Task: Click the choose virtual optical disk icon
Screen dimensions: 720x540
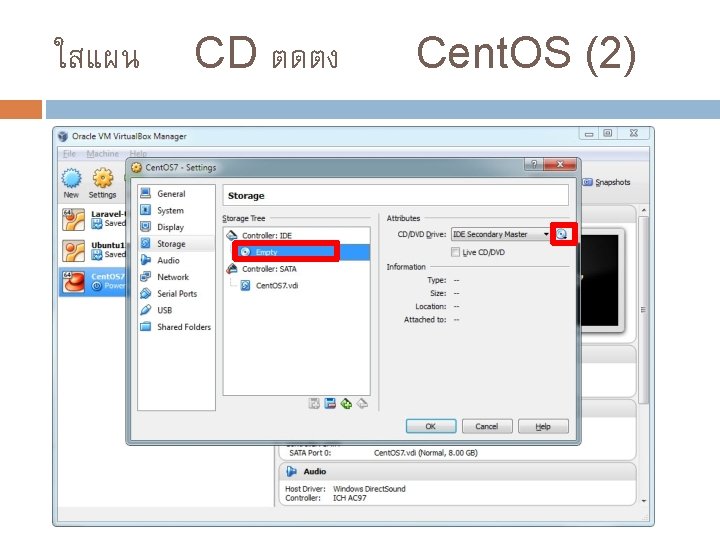Action: pos(562,235)
